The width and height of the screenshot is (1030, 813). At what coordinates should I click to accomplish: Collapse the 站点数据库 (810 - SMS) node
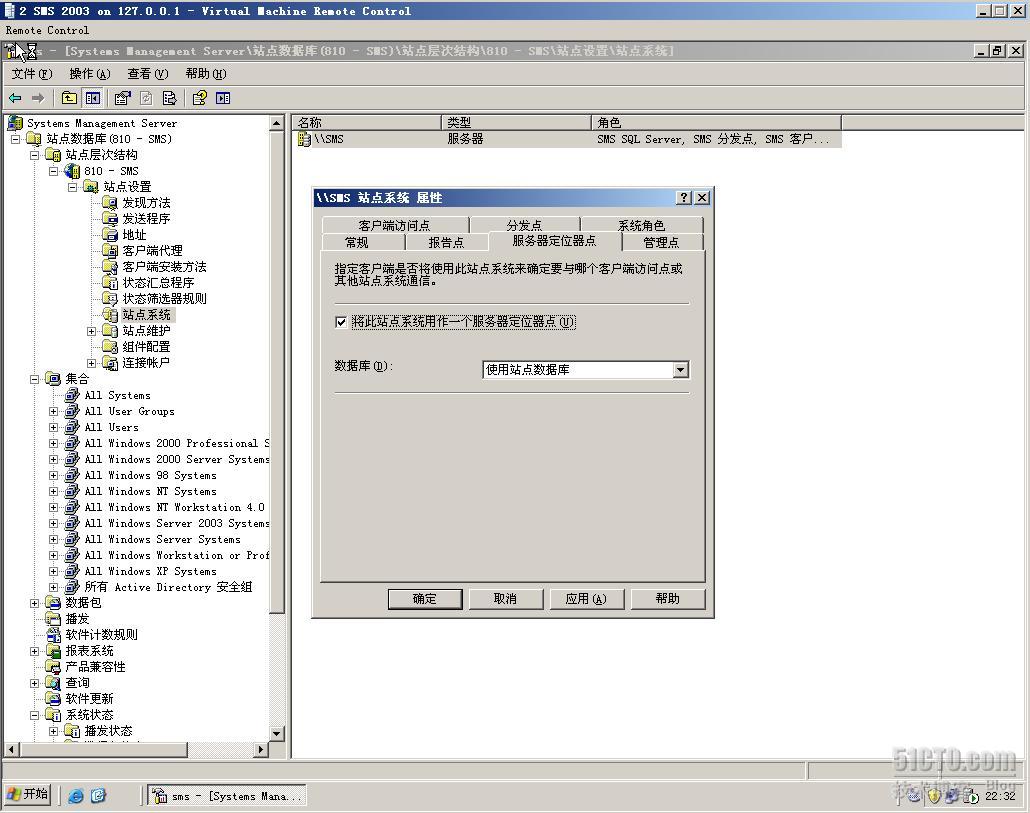click(x=16, y=139)
